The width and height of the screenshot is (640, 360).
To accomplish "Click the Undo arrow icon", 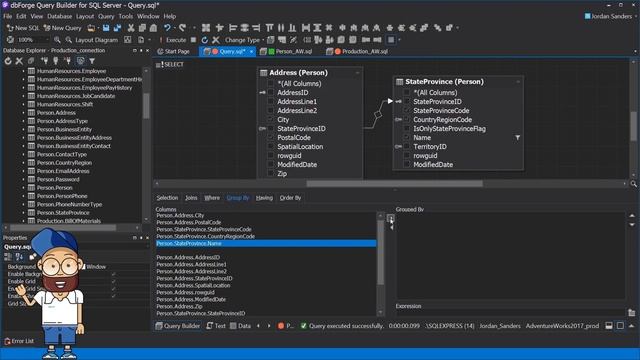I will pos(167,28).
